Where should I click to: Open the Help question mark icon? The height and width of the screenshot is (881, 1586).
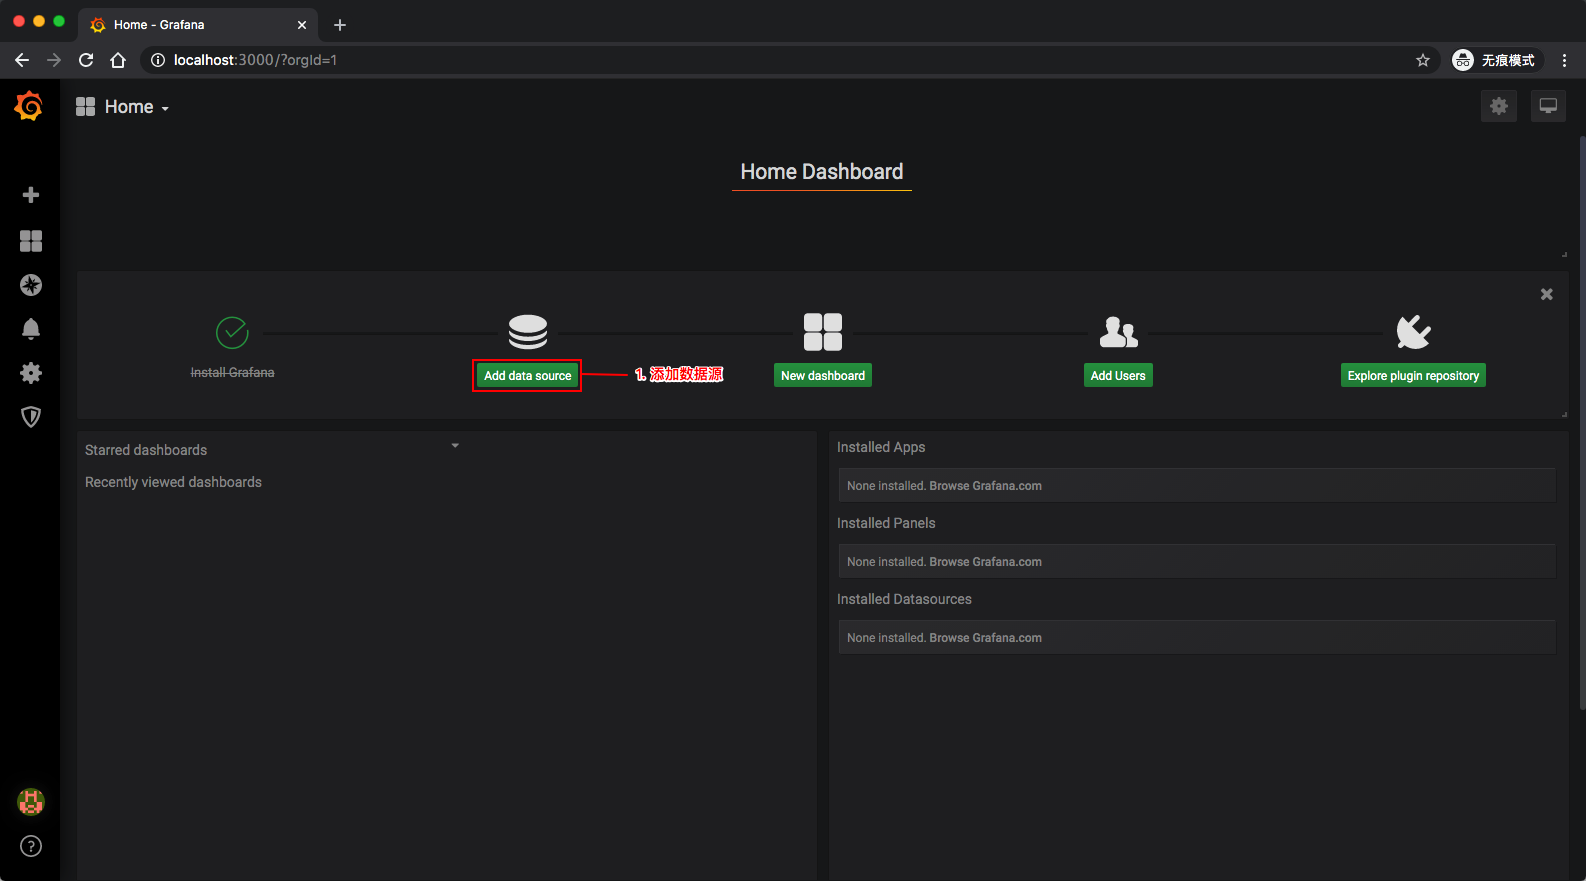tap(31, 846)
